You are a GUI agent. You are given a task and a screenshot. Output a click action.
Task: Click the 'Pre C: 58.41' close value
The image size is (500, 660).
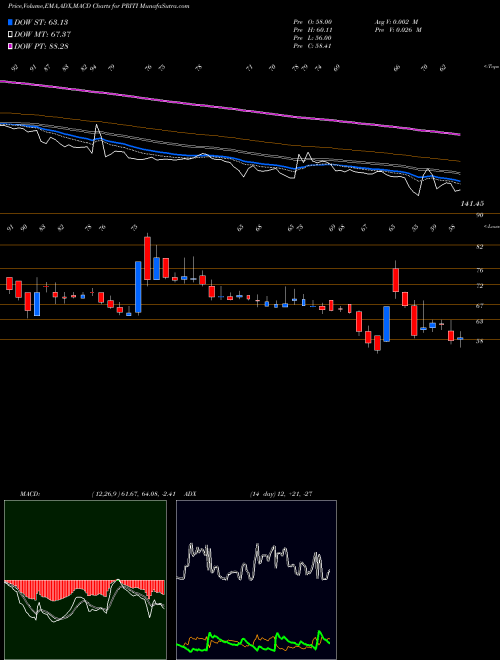313,46
